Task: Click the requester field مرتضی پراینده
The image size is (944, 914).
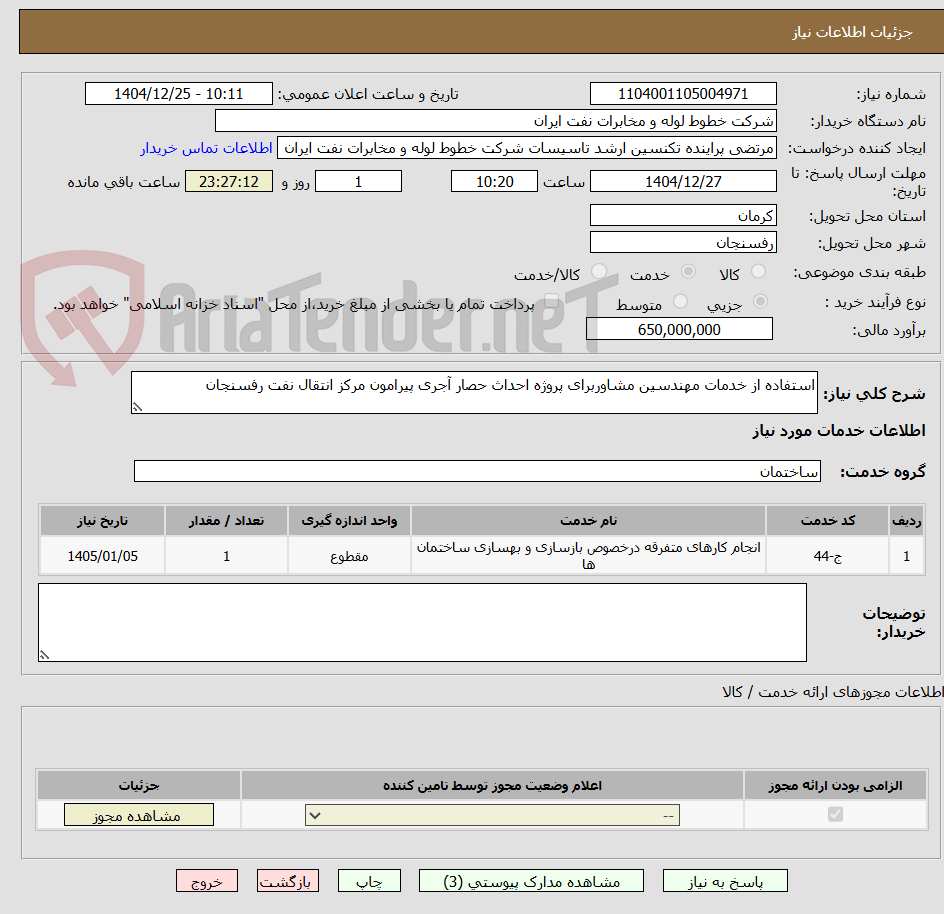Action: point(527,148)
